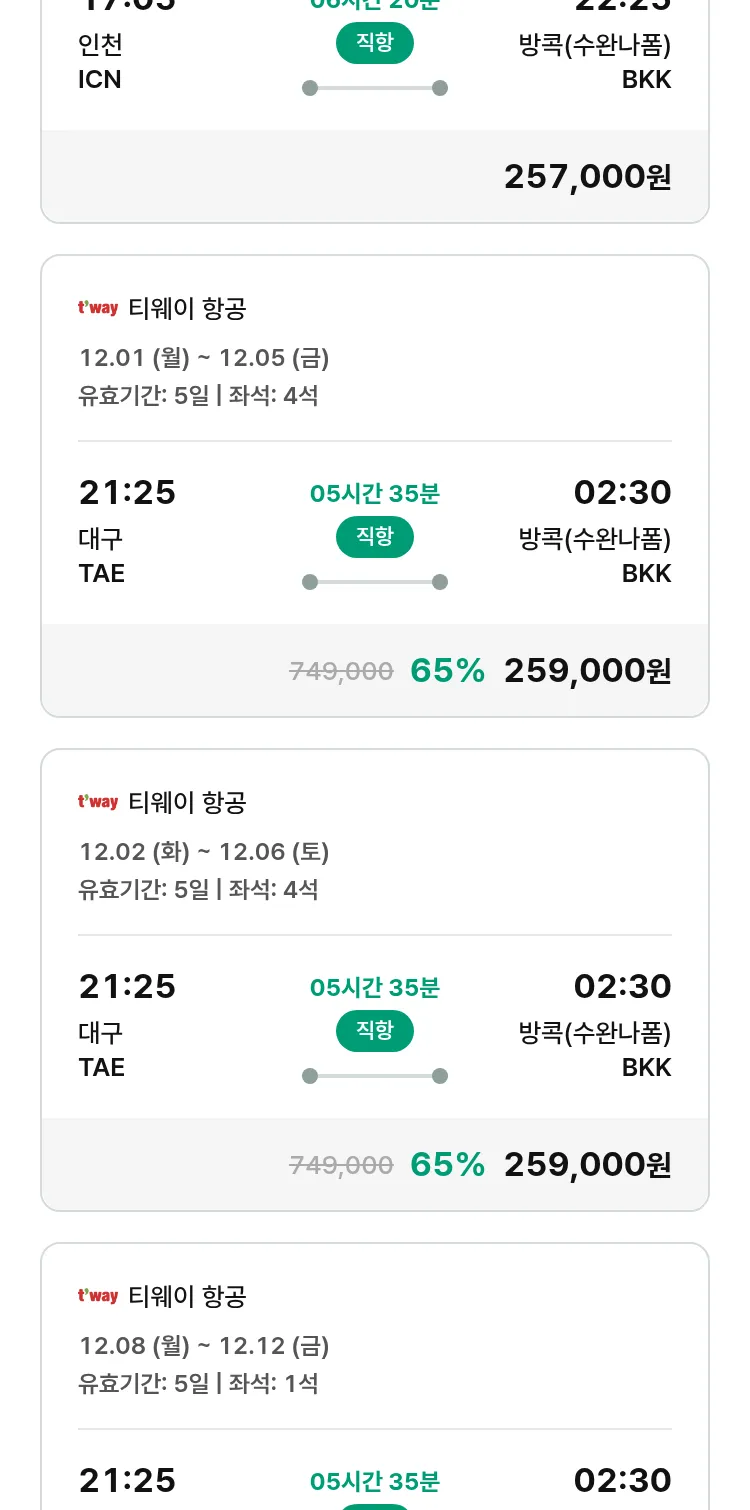The image size is (750, 1510).
Task: Select the 259,000원 price for the 12.02 departure
Action: 587,1165
